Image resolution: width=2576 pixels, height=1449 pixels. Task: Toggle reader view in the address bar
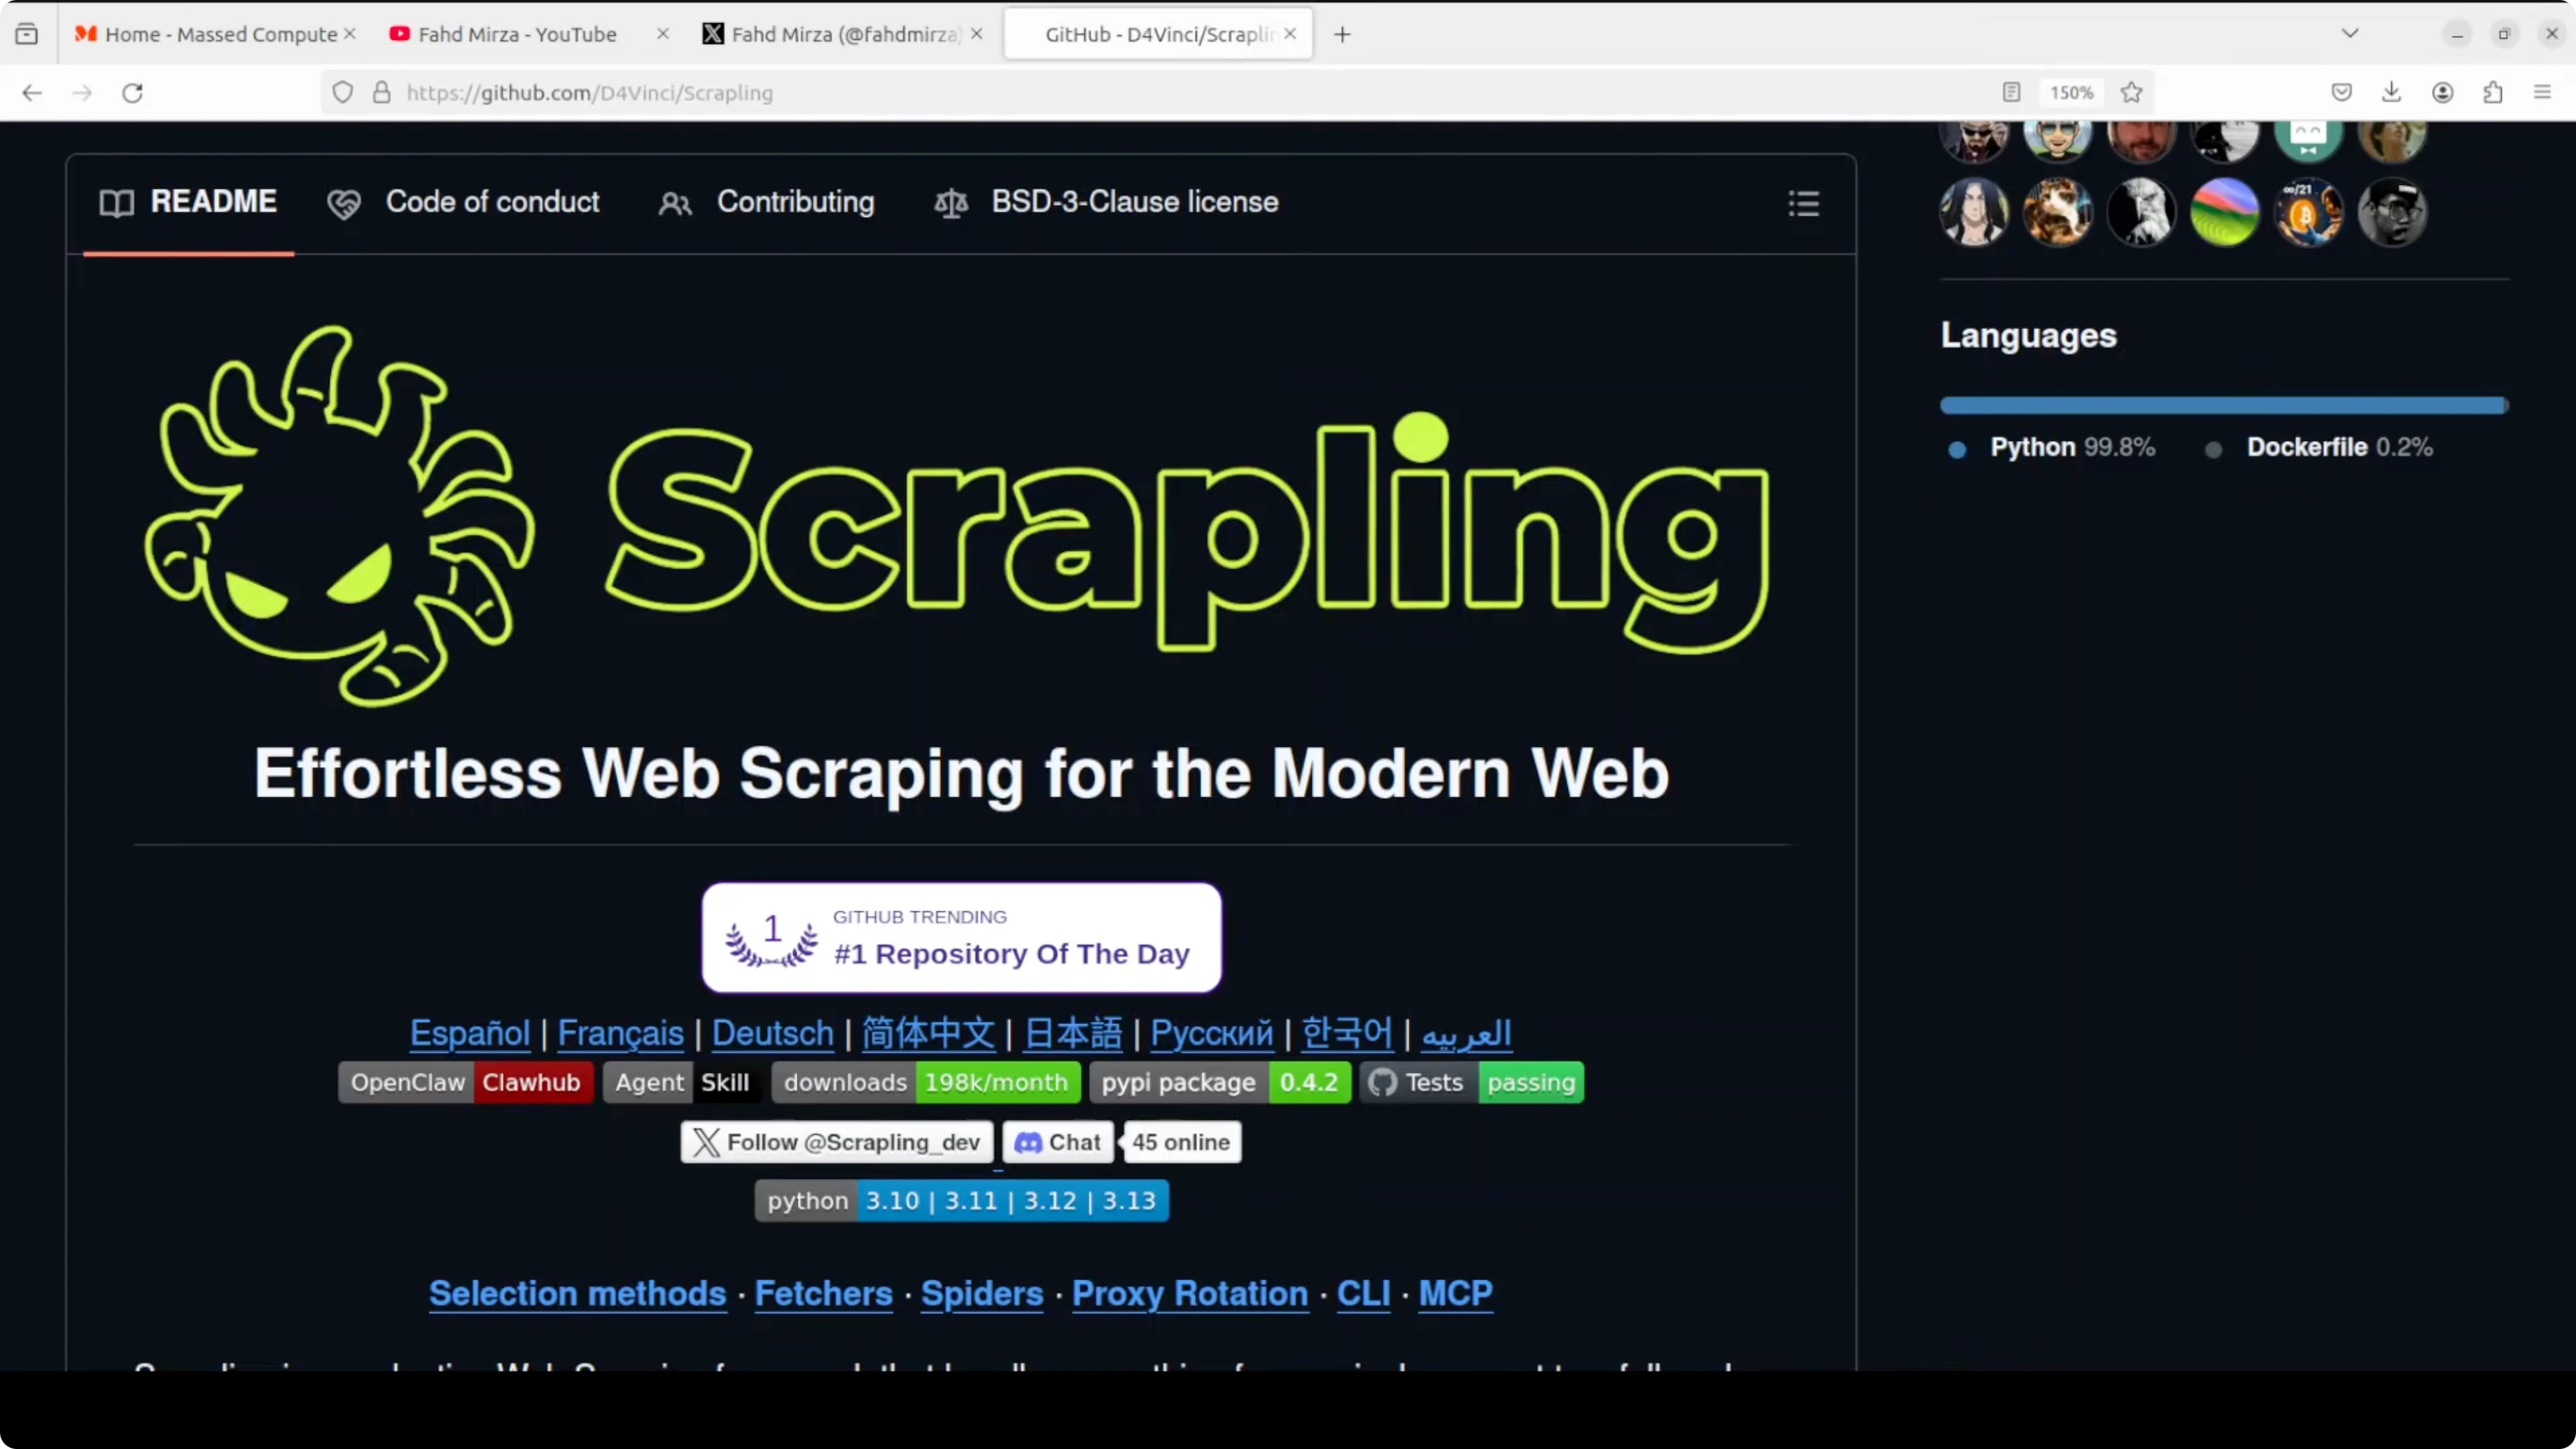click(x=2011, y=92)
